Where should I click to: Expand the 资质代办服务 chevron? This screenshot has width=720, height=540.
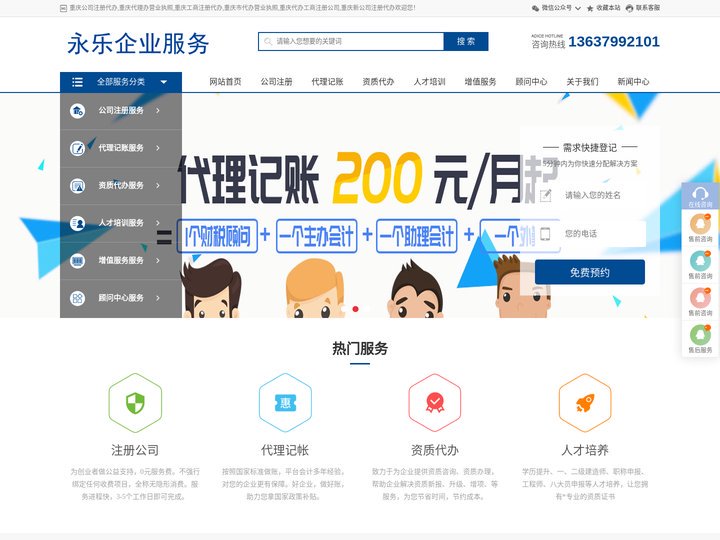tap(158, 186)
